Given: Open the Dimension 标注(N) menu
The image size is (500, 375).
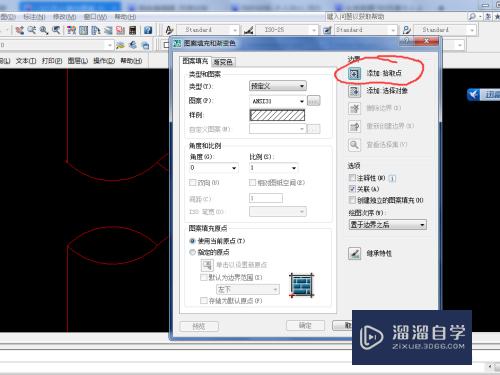Looking at the screenshot, I should pos(34,17).
